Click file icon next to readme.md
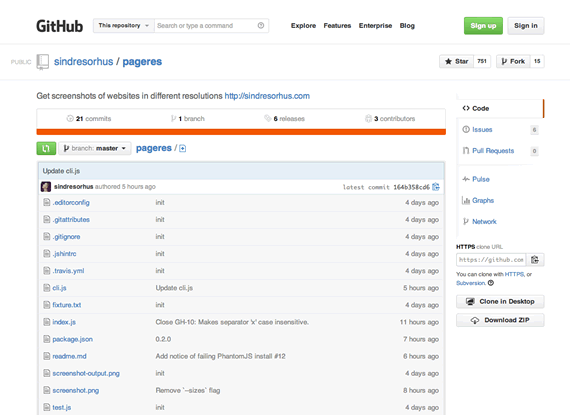The height and width of the screenshot is (415, 570). click(47, 356)
